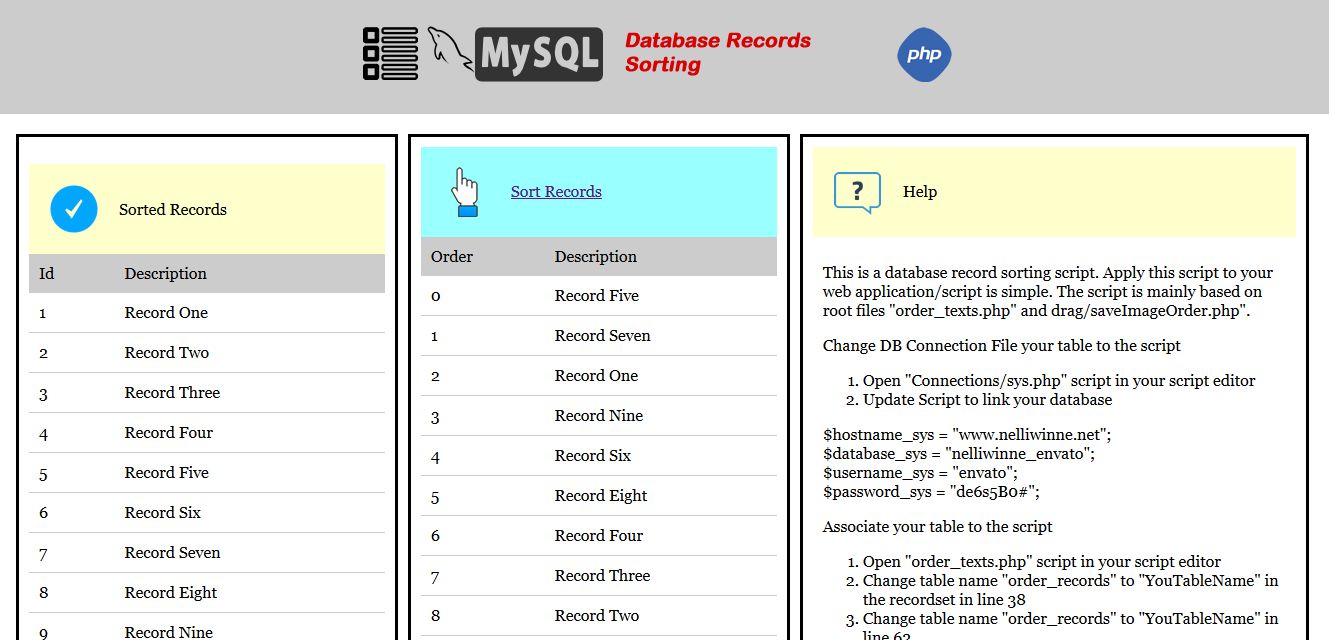
Task: Click Record Three at order 7
Action: pos(602,576)
